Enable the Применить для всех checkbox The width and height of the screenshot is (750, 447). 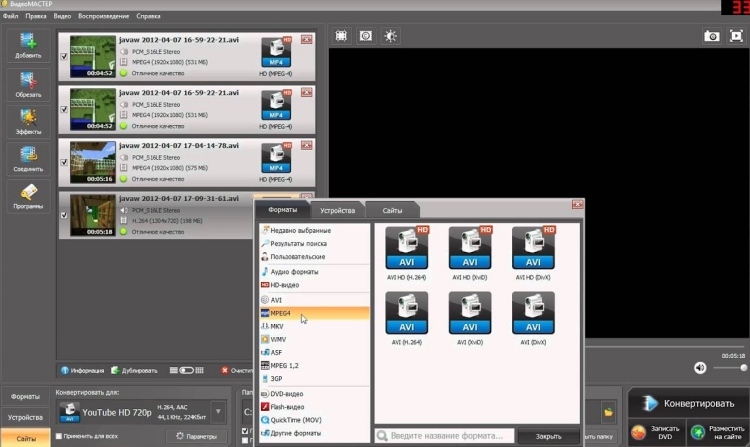(x=59, y=436)
